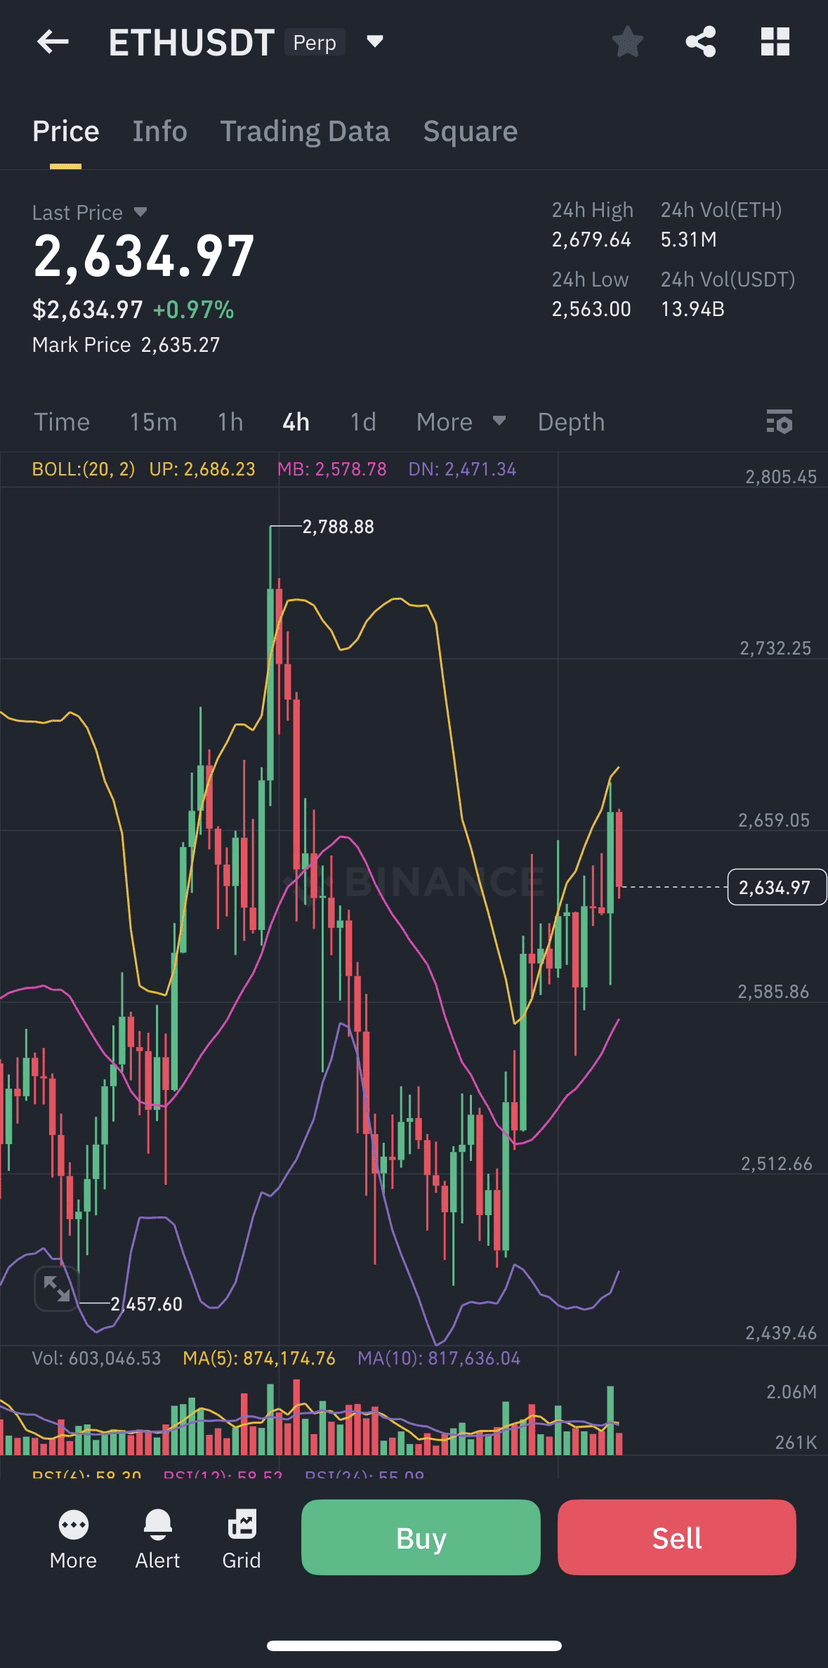Select the 1d interval

coord(363,422)
